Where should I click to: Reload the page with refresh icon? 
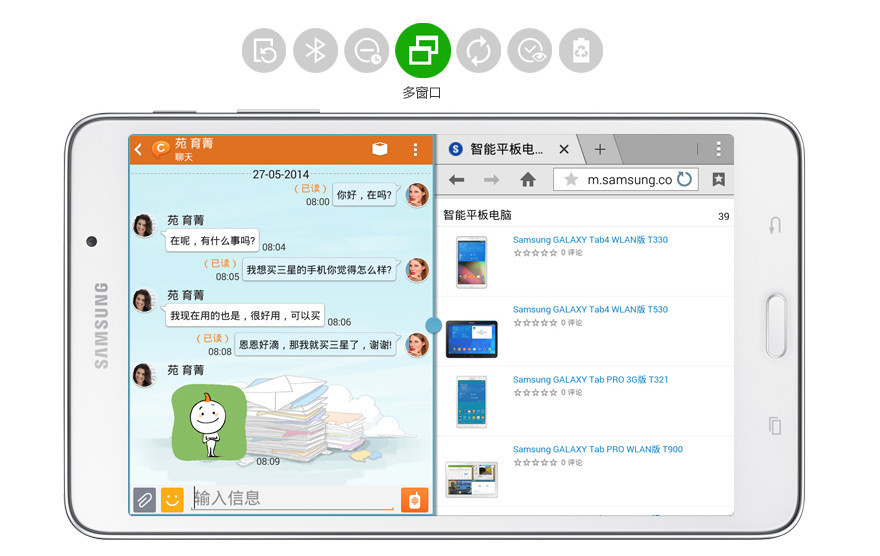684,180
